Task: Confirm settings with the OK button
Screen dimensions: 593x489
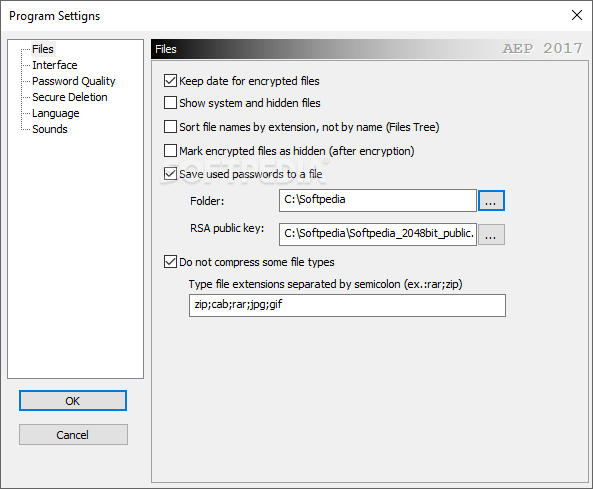Action: point(73,401)
